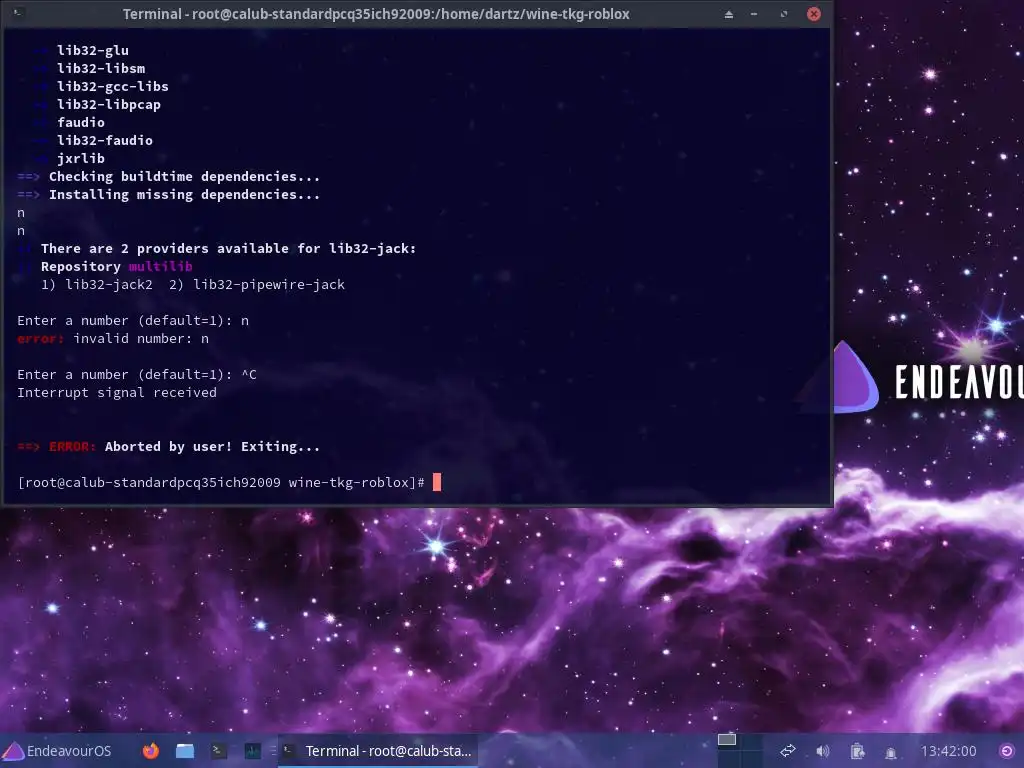
Task: Shade the terminal window with the roll-up button
Action: point(729,14)
